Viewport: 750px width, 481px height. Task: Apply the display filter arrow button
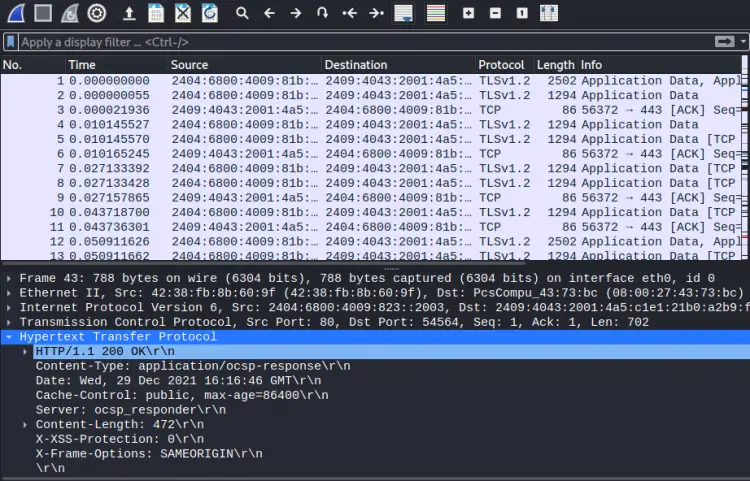725,42
